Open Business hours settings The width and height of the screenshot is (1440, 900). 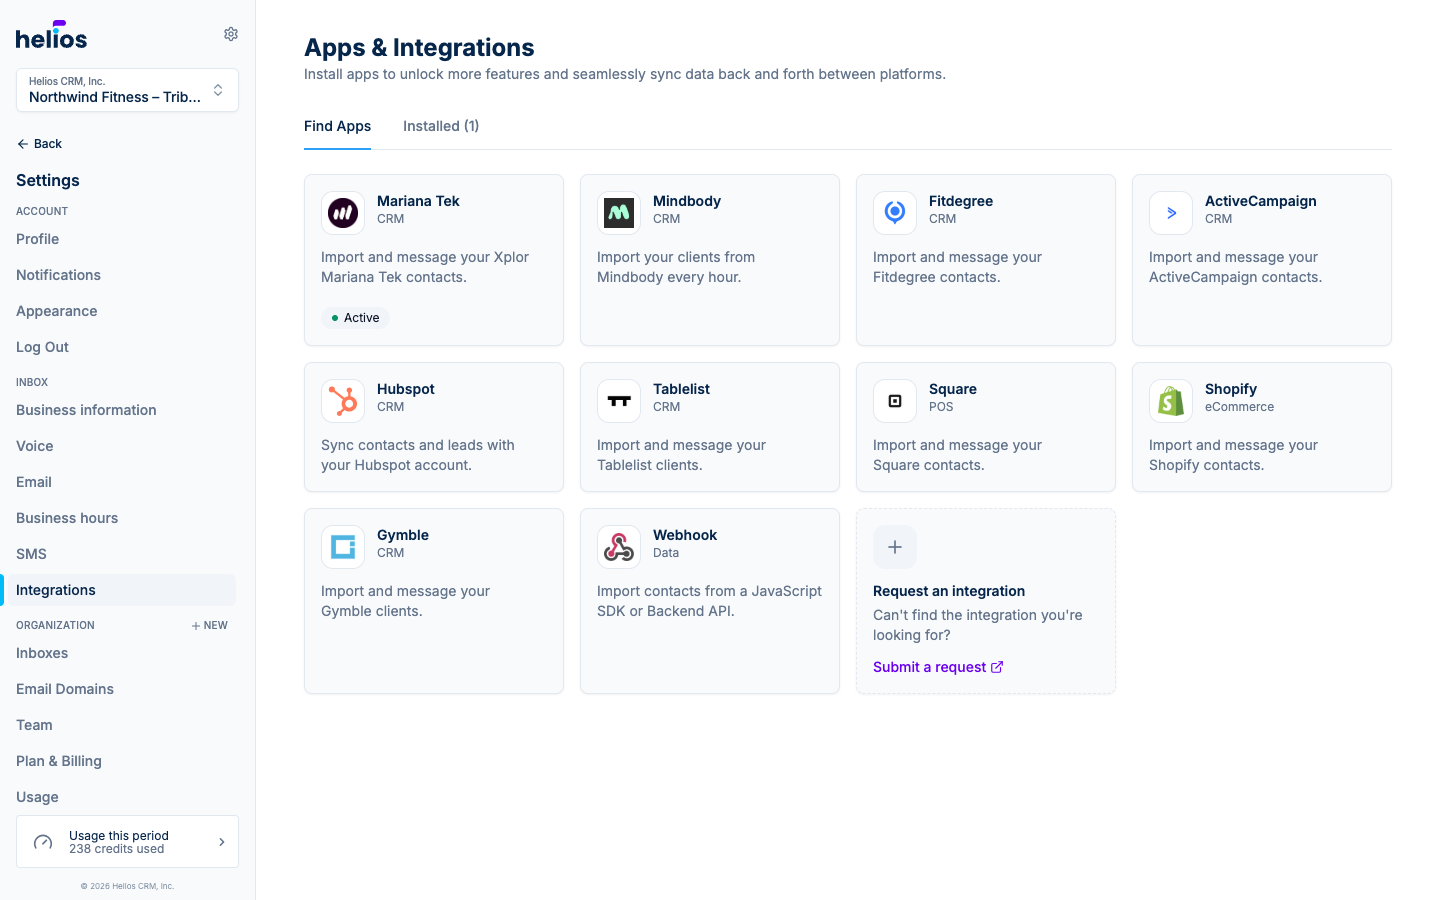67,518
